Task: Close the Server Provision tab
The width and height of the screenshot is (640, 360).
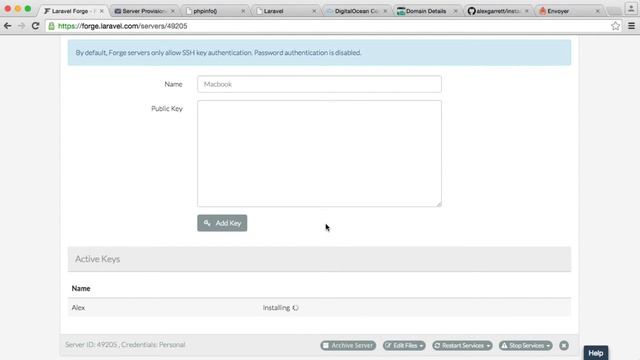Action: [x=173, y=11]
